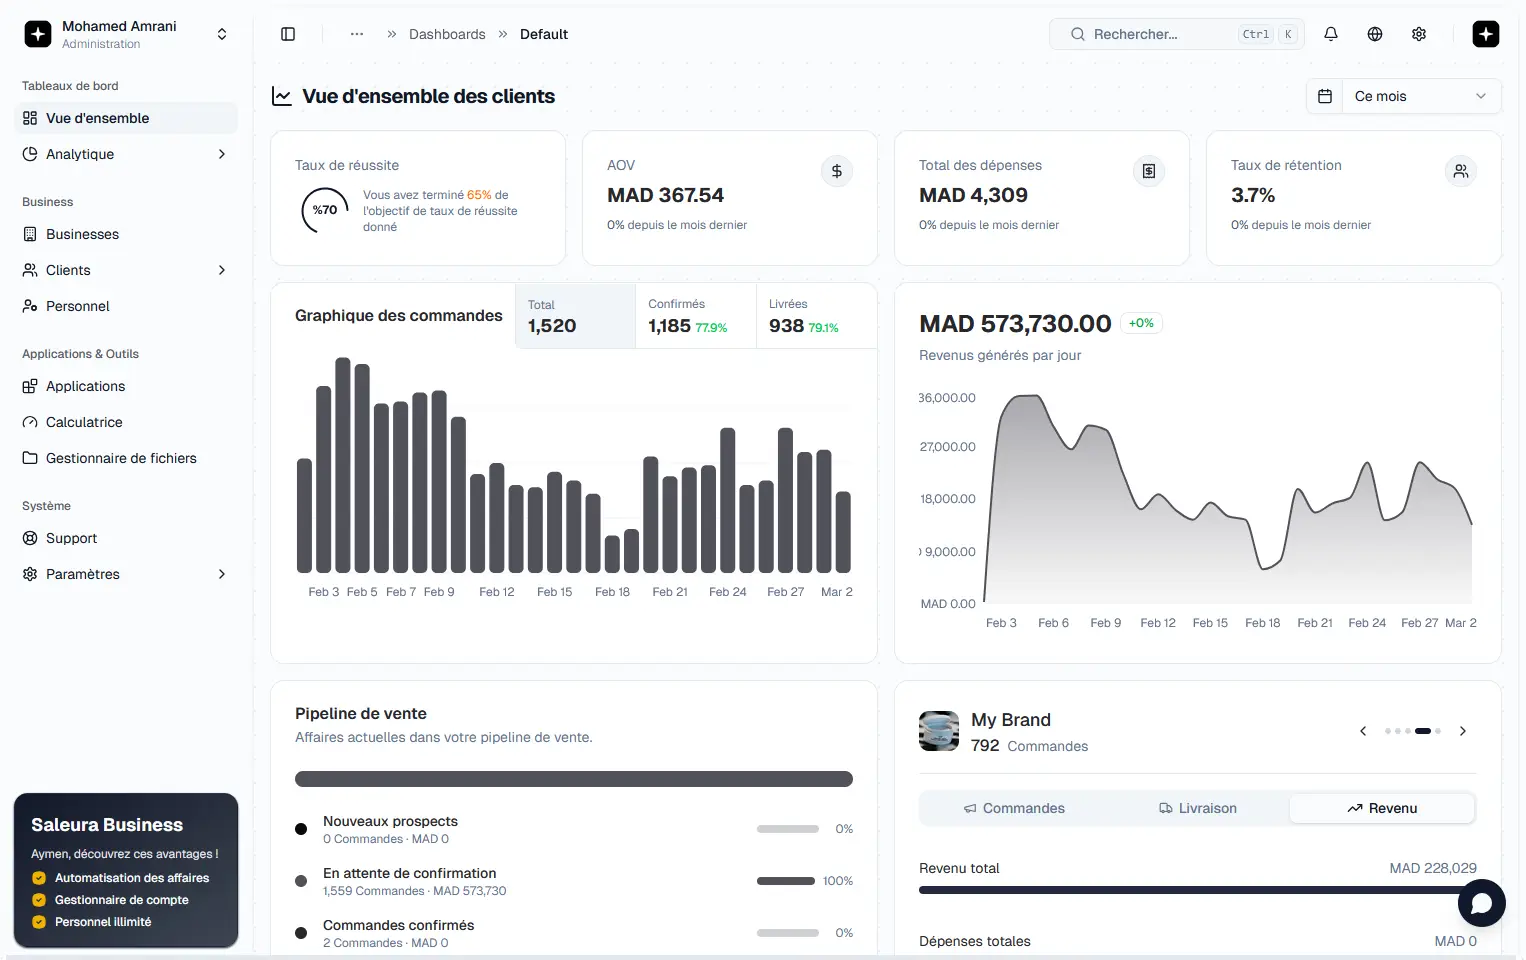The height and width of the screenshot is (960, 1526).
Task: Check the Personnel illimité item
Action: pos(39,921)
